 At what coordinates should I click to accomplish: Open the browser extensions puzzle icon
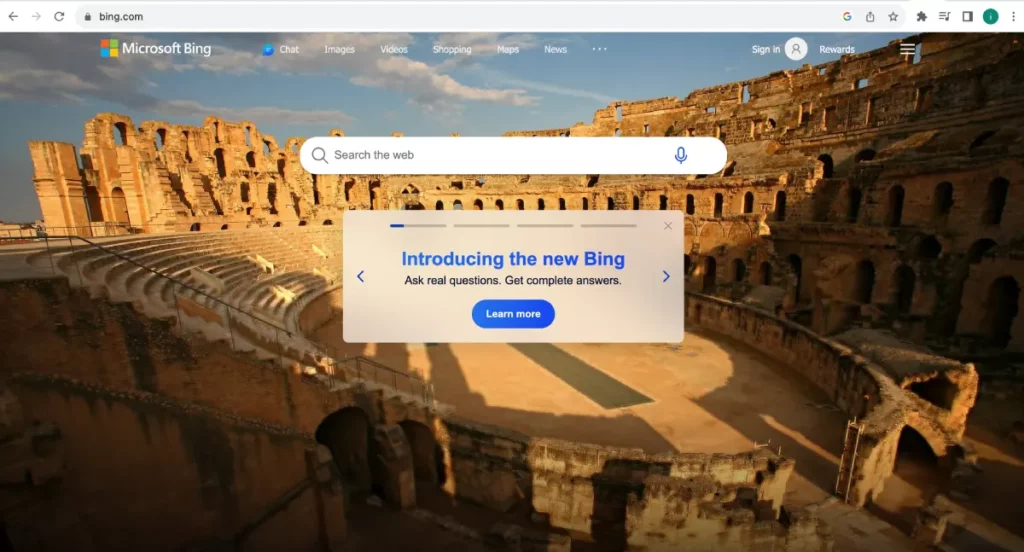pyautogui.click(x=921, y=16)
